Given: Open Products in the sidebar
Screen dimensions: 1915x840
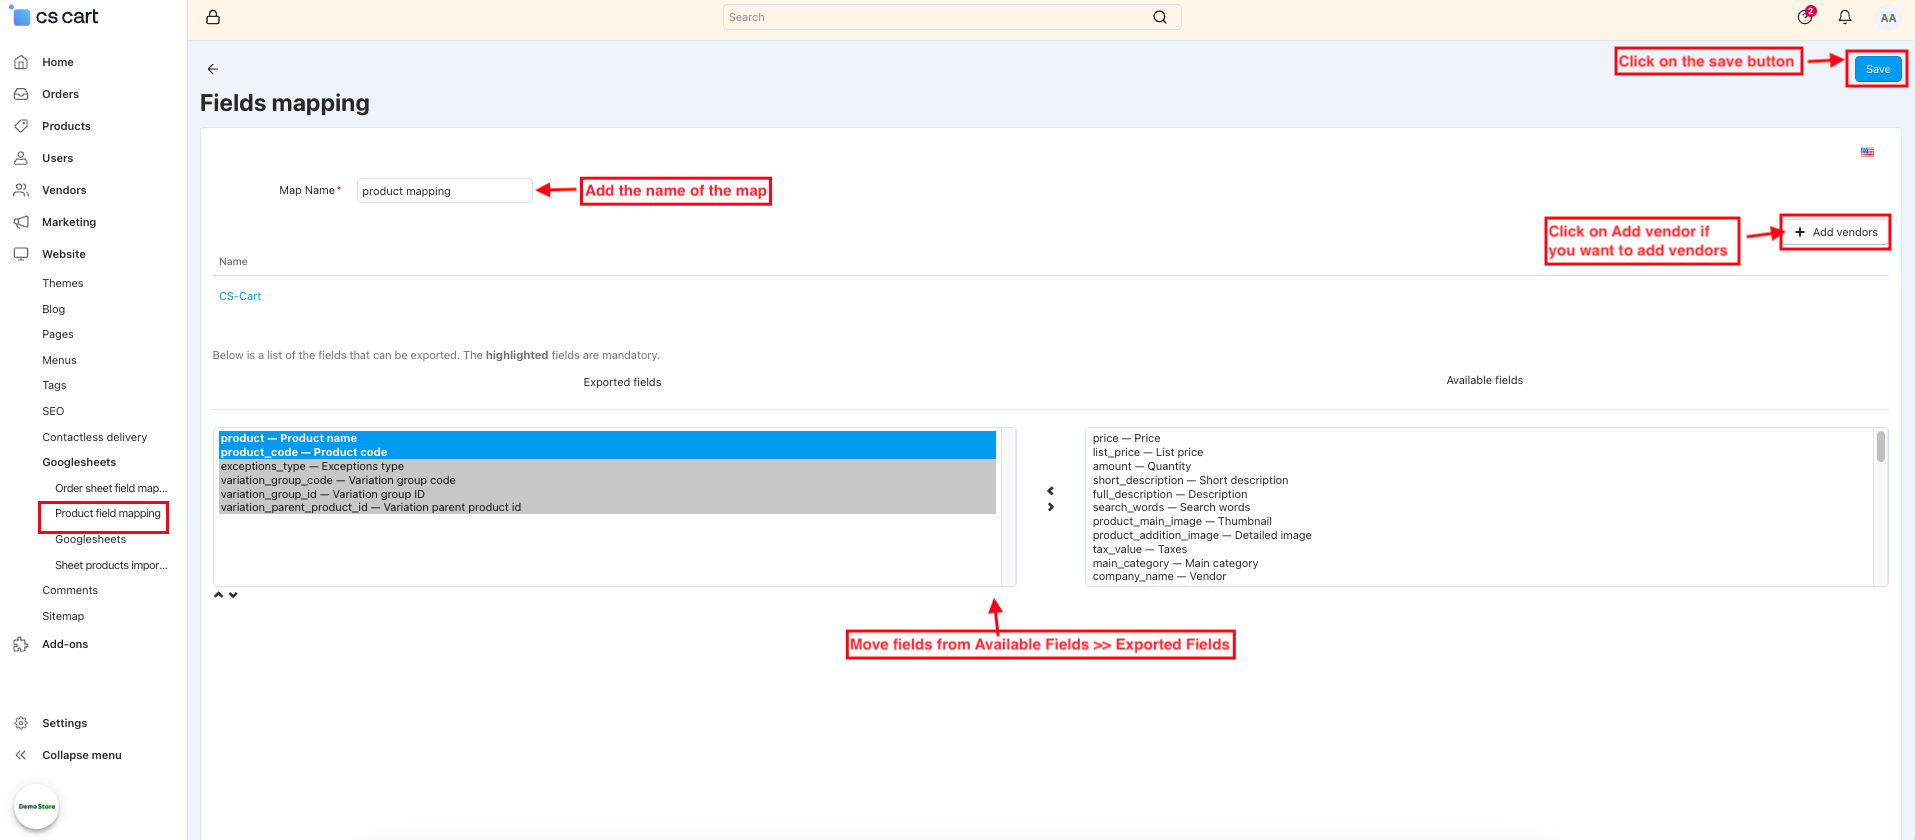Looking at the screenshot, I should pyautogui.click(x=66, y=126).
